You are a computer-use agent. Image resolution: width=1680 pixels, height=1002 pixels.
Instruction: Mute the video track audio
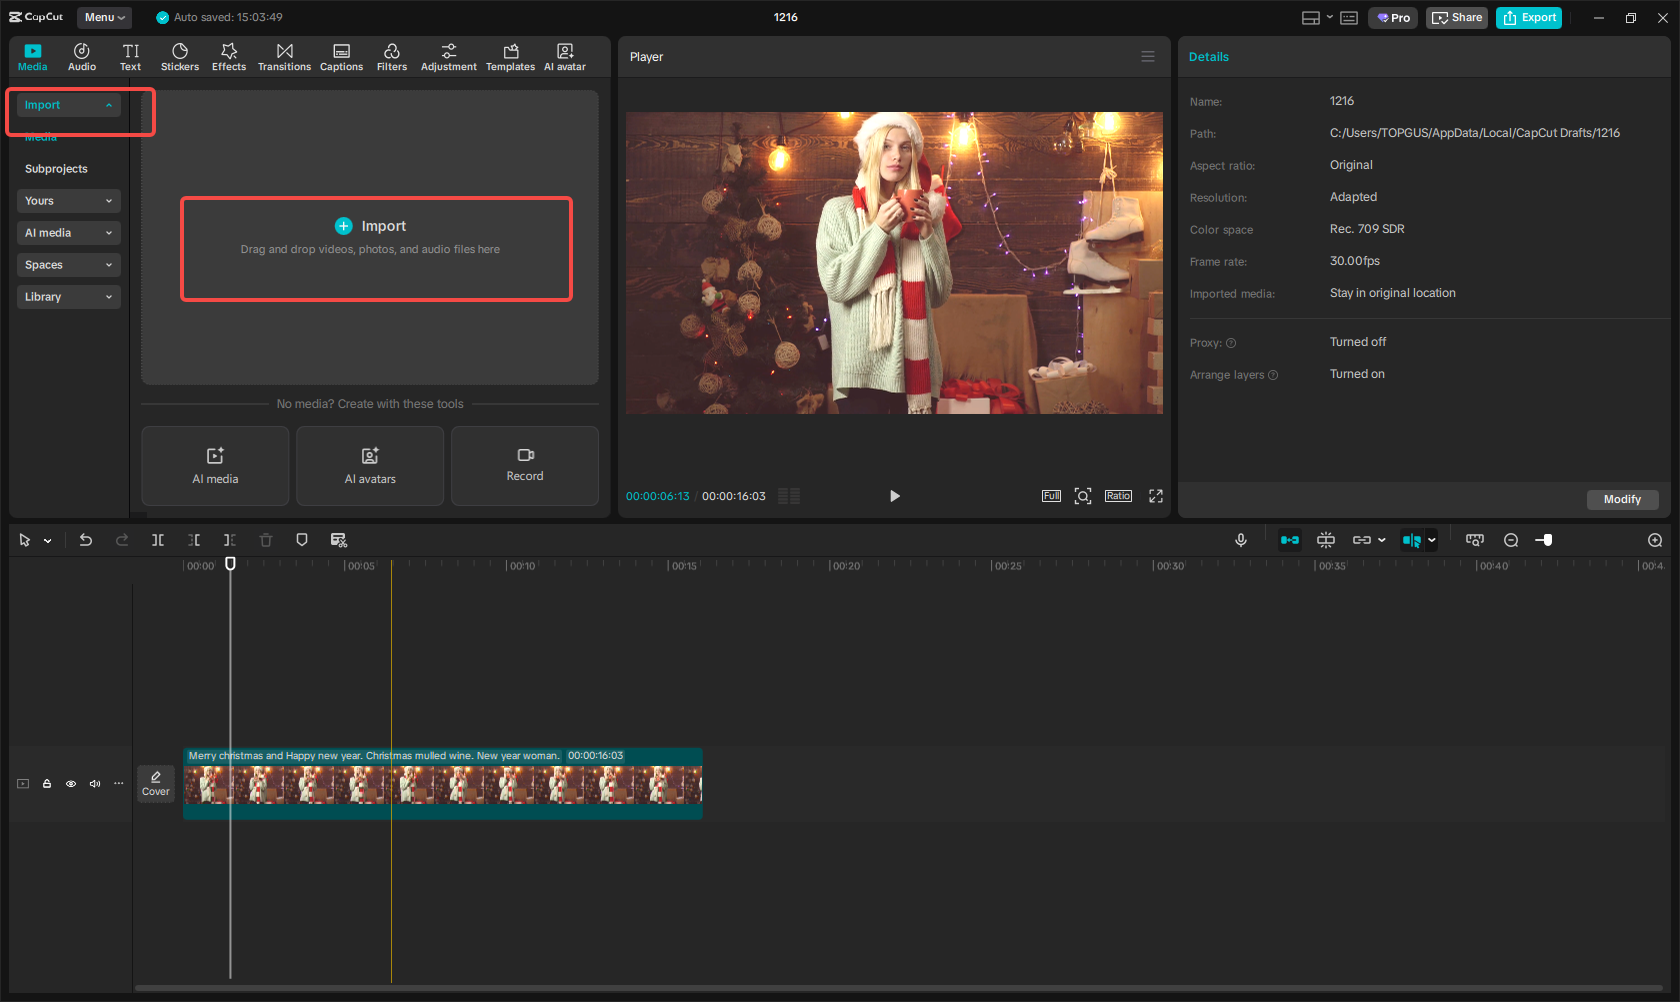[x=94, y=784]
